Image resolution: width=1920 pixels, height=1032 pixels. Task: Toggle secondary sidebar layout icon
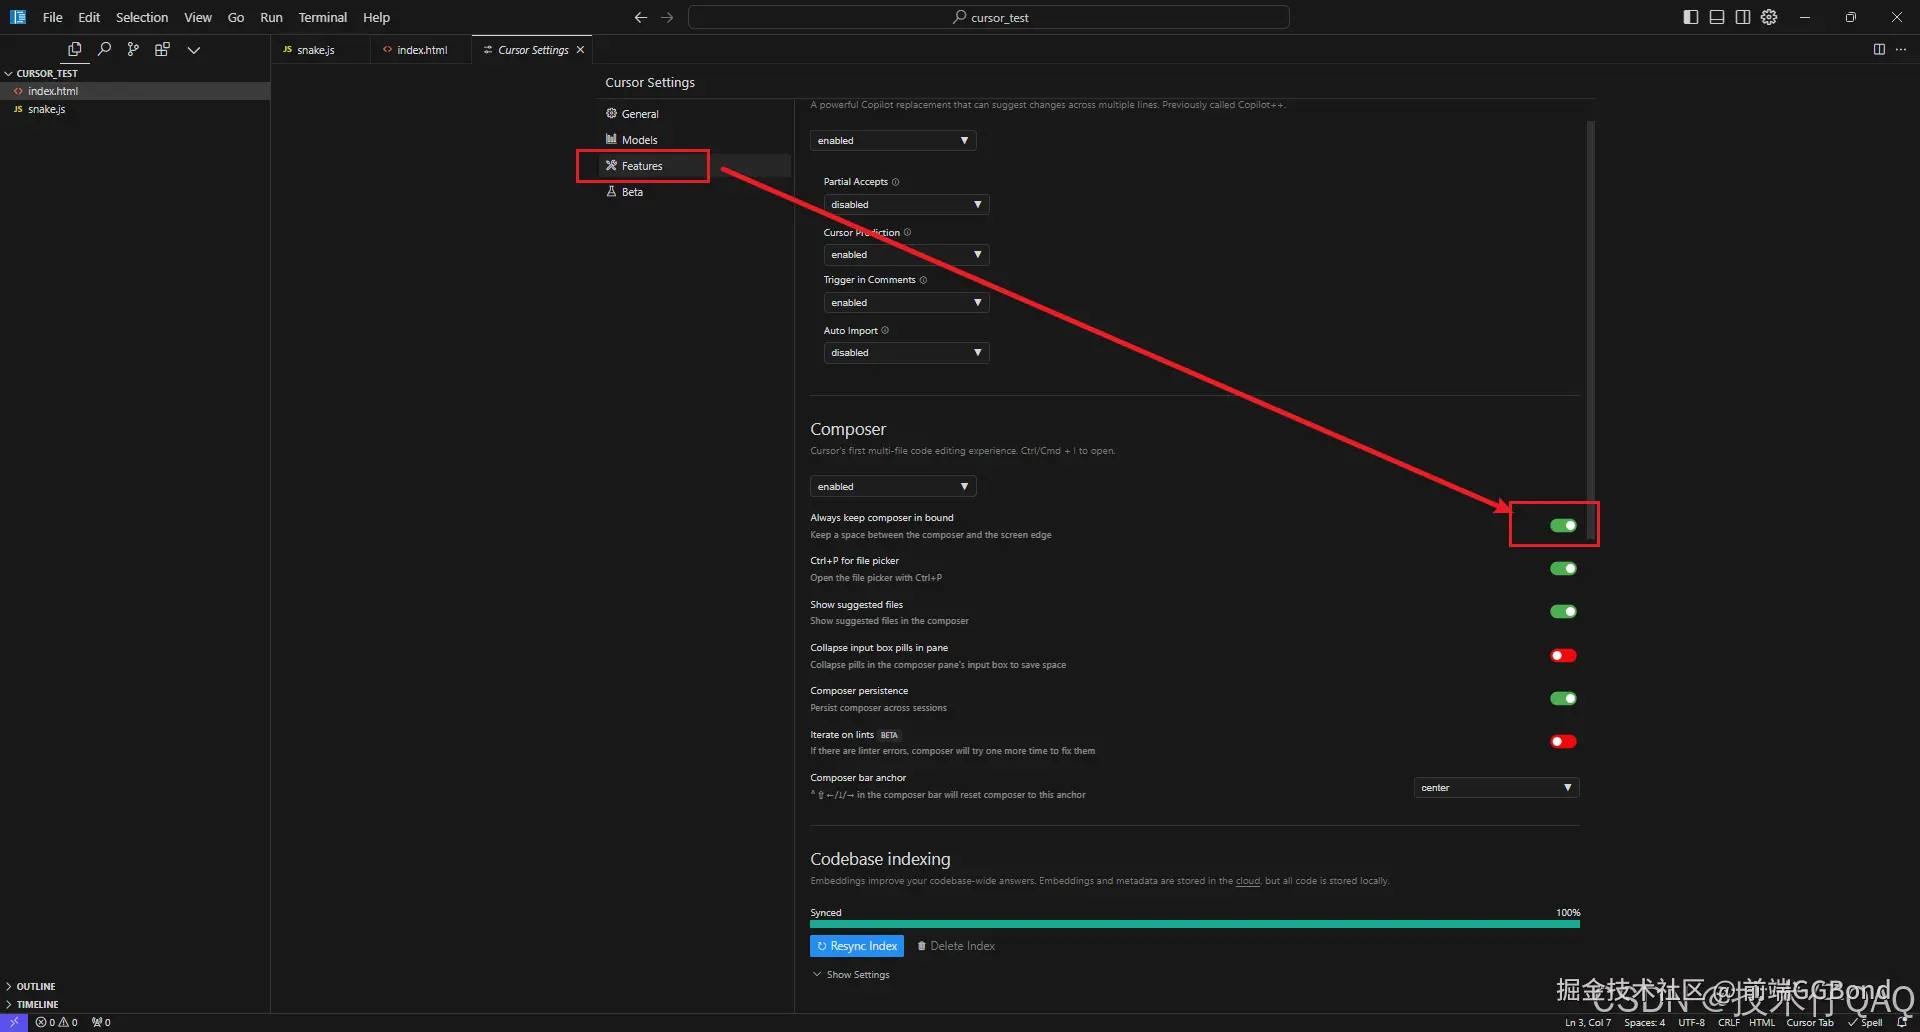tap(1743, 17)
